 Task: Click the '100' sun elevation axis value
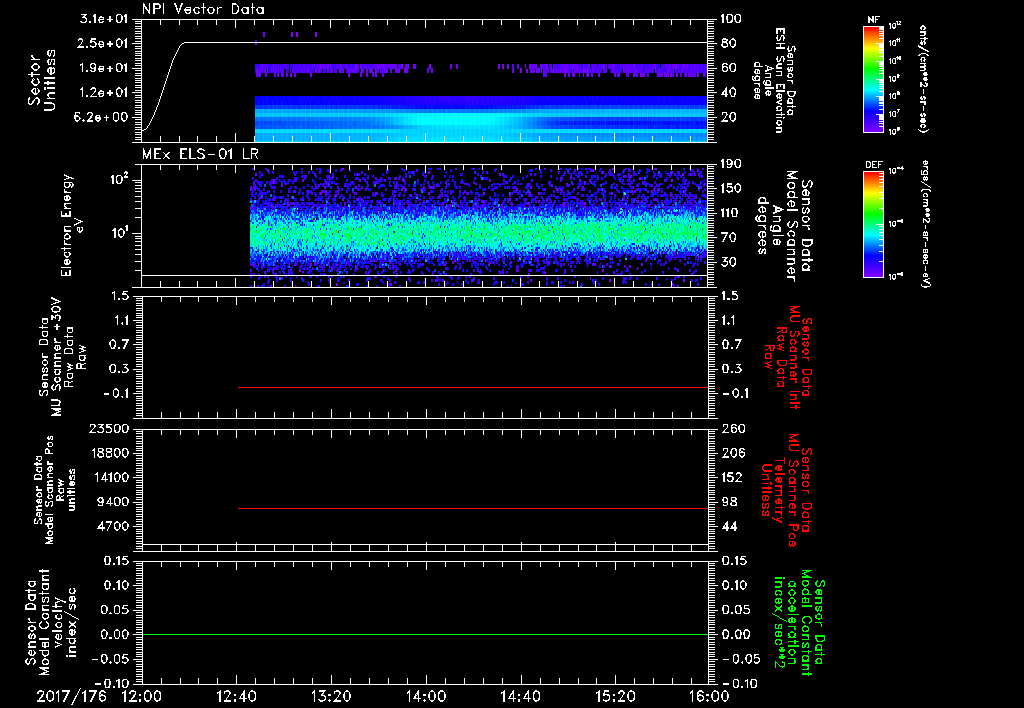(731, 19)
